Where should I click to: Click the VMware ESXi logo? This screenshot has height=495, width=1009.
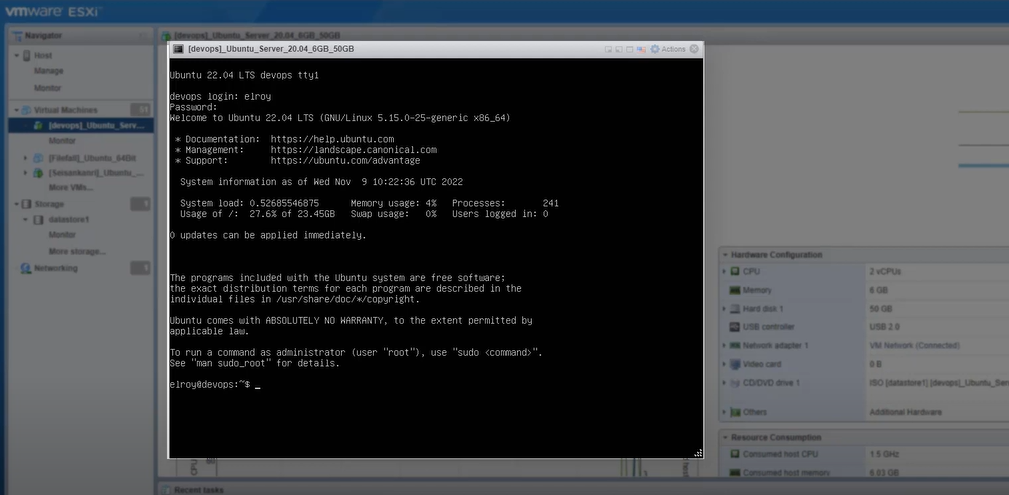point(53,11)
